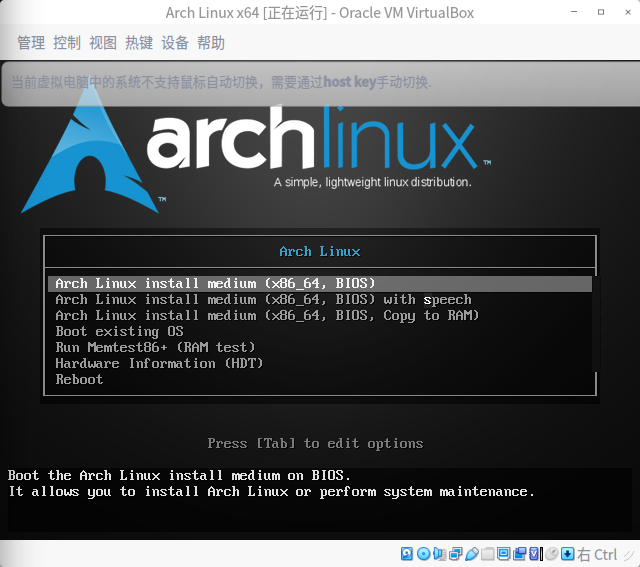The image size is (640, 567).
Task: Click the 右 Ctrl host key label
Action: (x=597, y=555)
